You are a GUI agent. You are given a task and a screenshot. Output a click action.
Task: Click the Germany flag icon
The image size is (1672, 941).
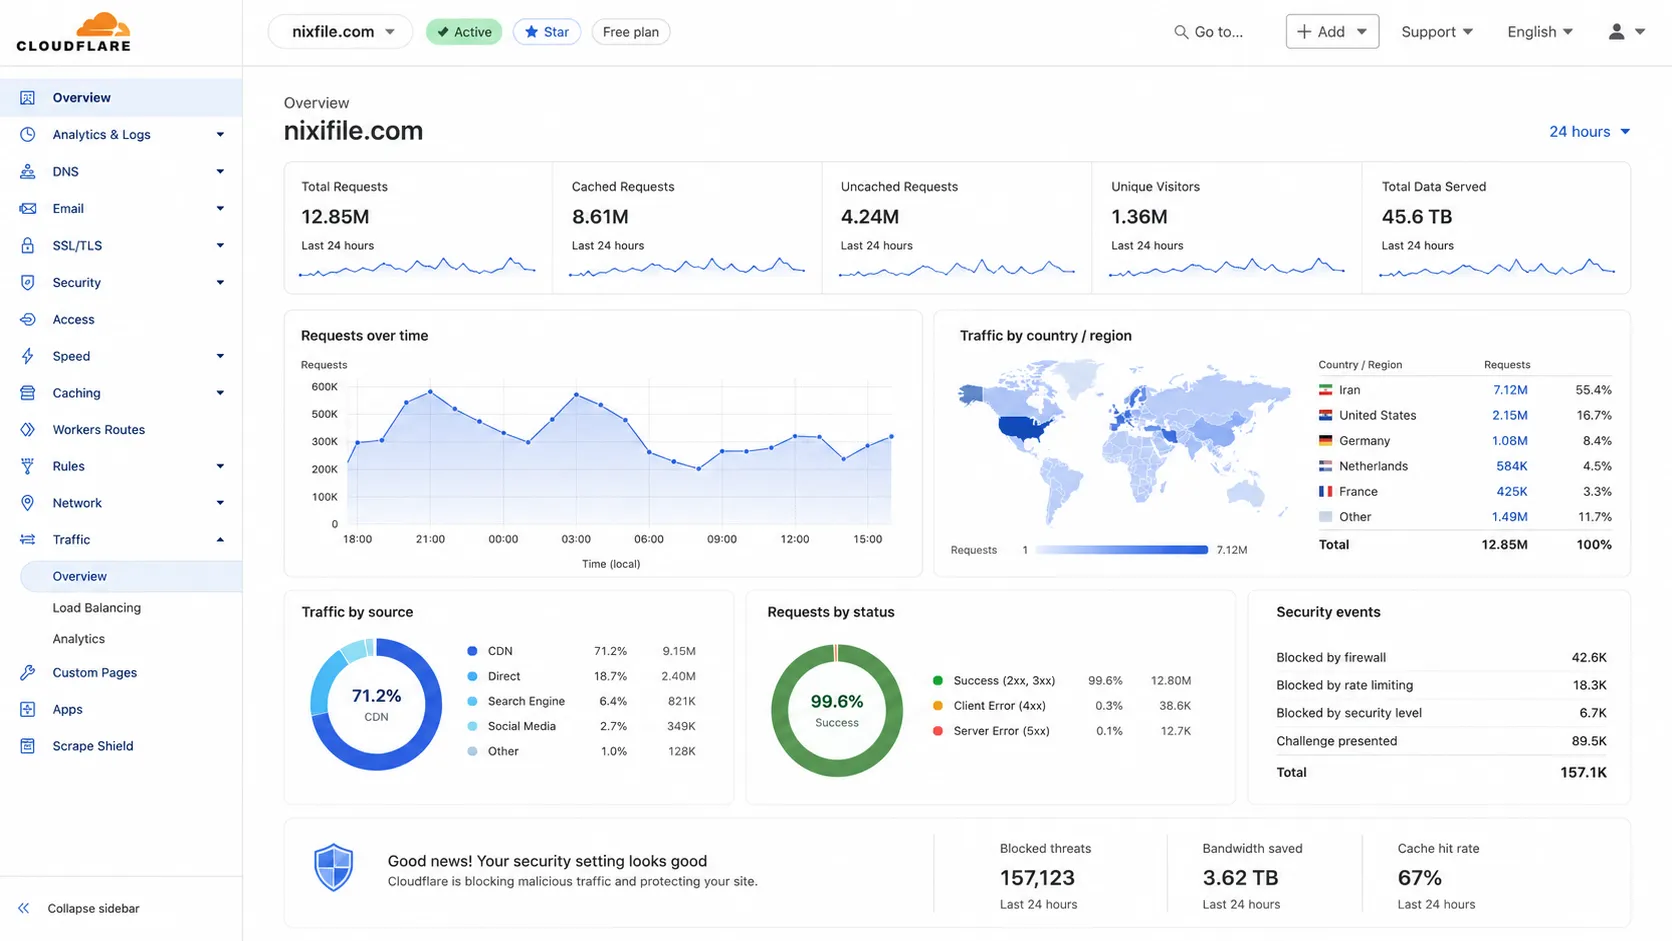(x=1325, y=441)
